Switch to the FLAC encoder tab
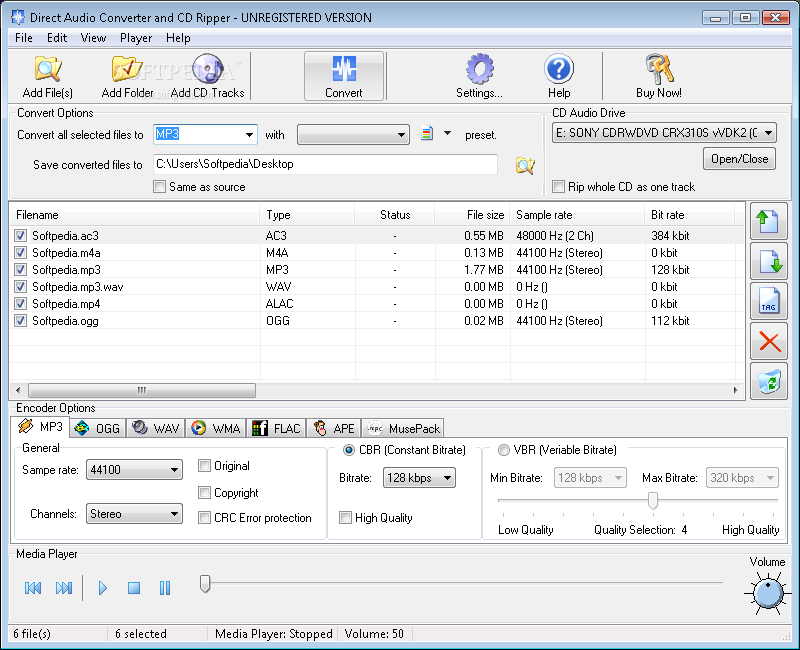Viewport: 800px width, 650px height. point(276,429)
